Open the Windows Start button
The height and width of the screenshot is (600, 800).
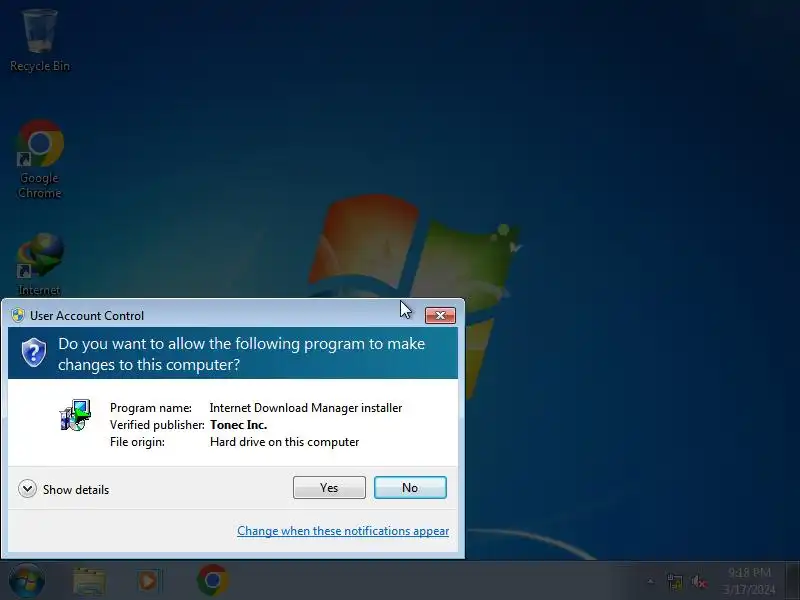pyautogui.click(x=27, y=580)
